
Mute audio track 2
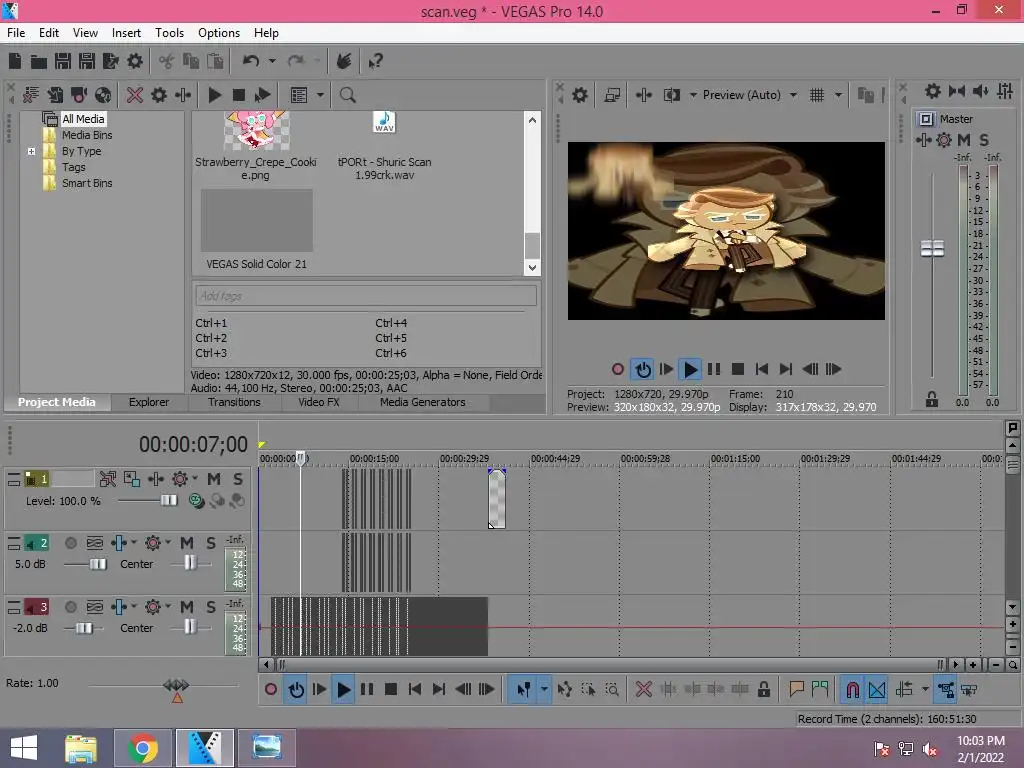pyautogui.click(x=187, y=543)
